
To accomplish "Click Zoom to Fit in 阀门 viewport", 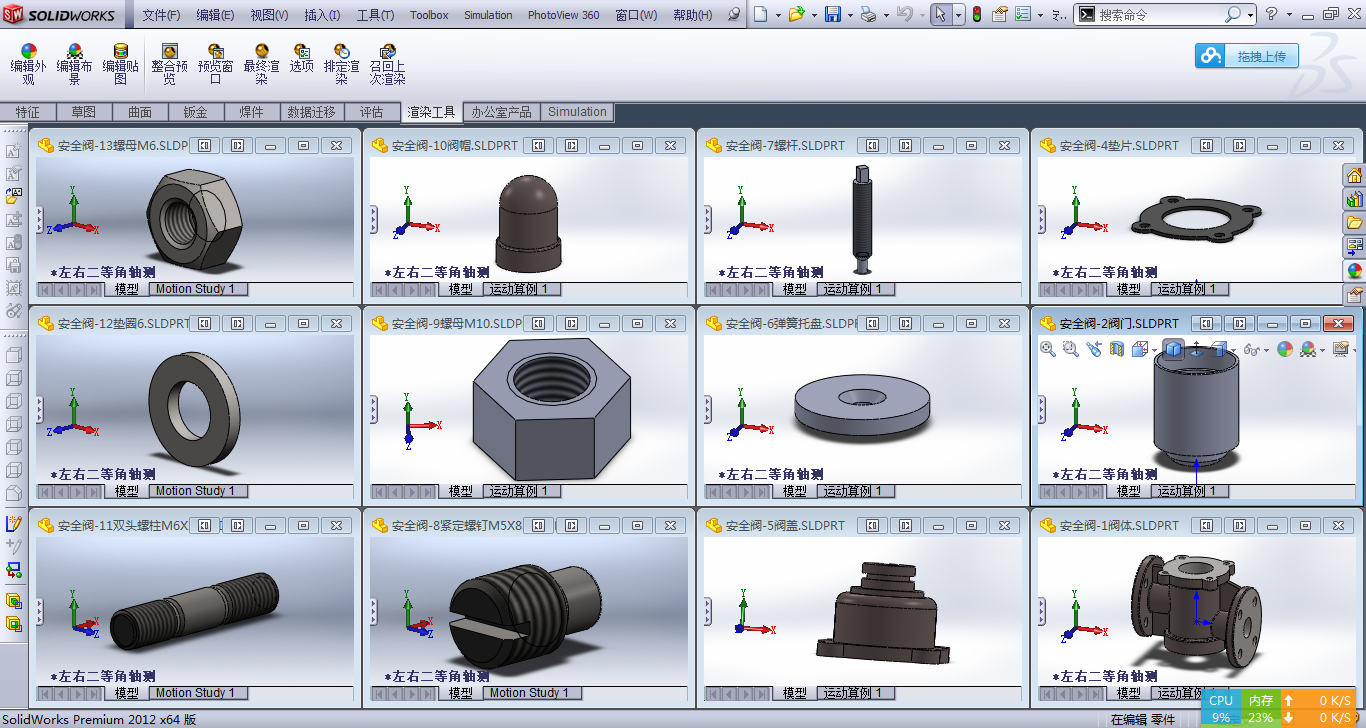I will [x=1048, y=349].
